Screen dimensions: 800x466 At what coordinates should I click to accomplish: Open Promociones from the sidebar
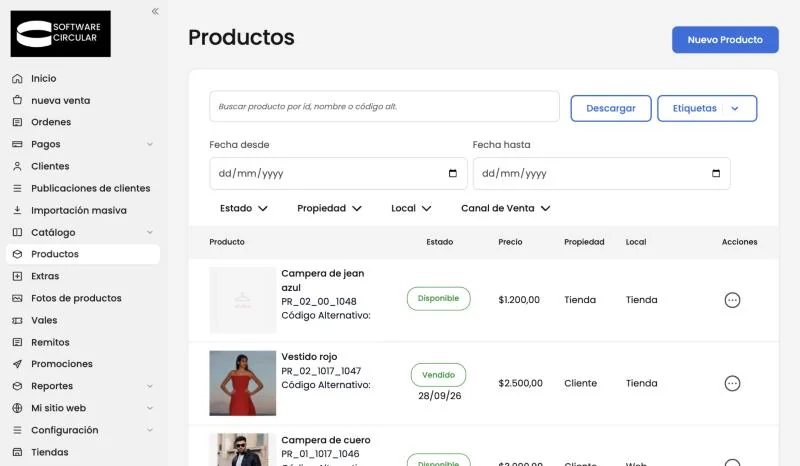[62, 364]
